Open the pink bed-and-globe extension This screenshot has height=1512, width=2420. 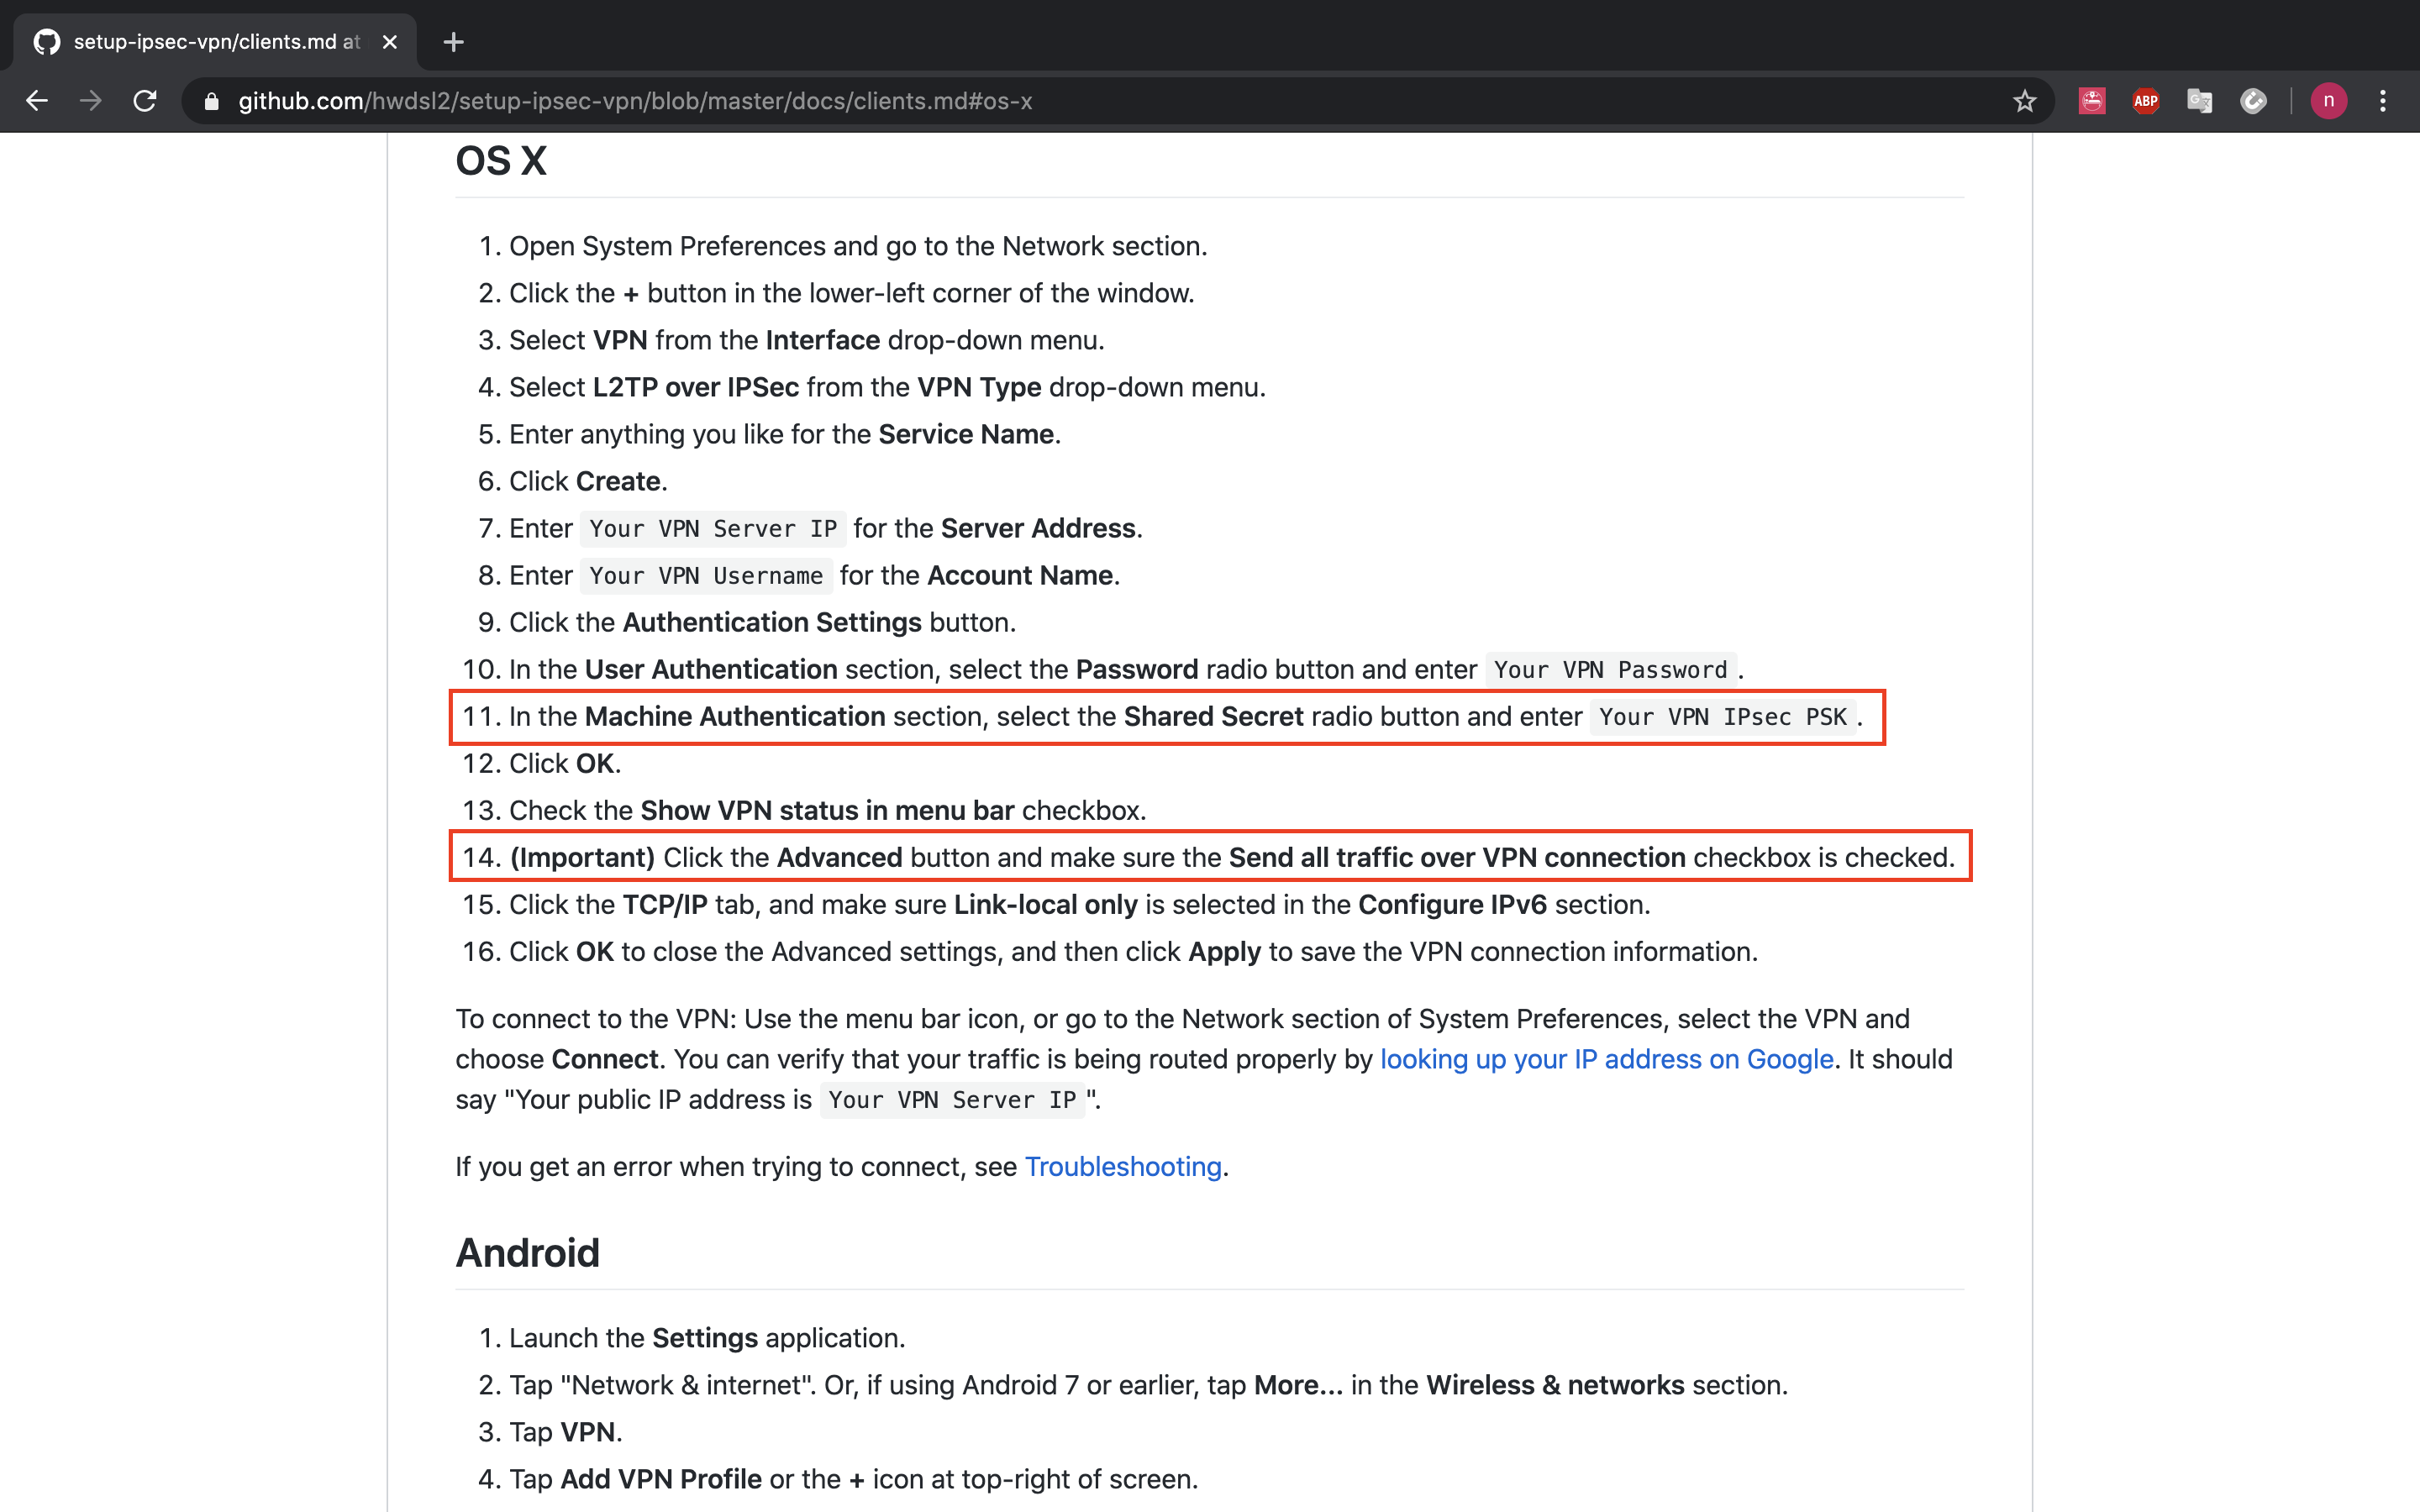pos(2092,101)
